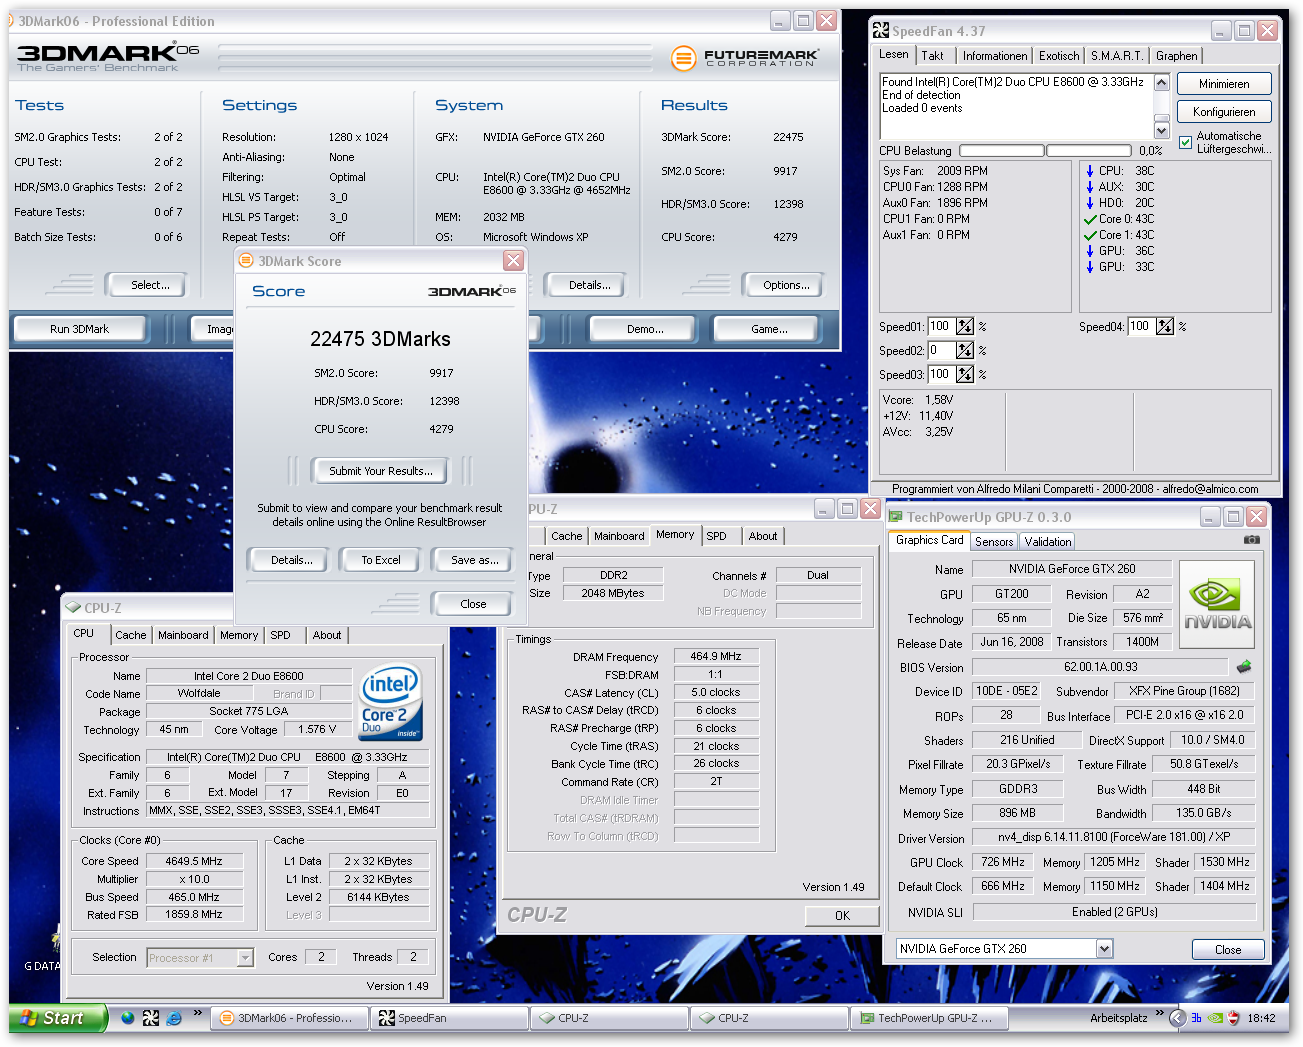Open Internet Explorer from the quick launch

click(x=173, y=1018)
